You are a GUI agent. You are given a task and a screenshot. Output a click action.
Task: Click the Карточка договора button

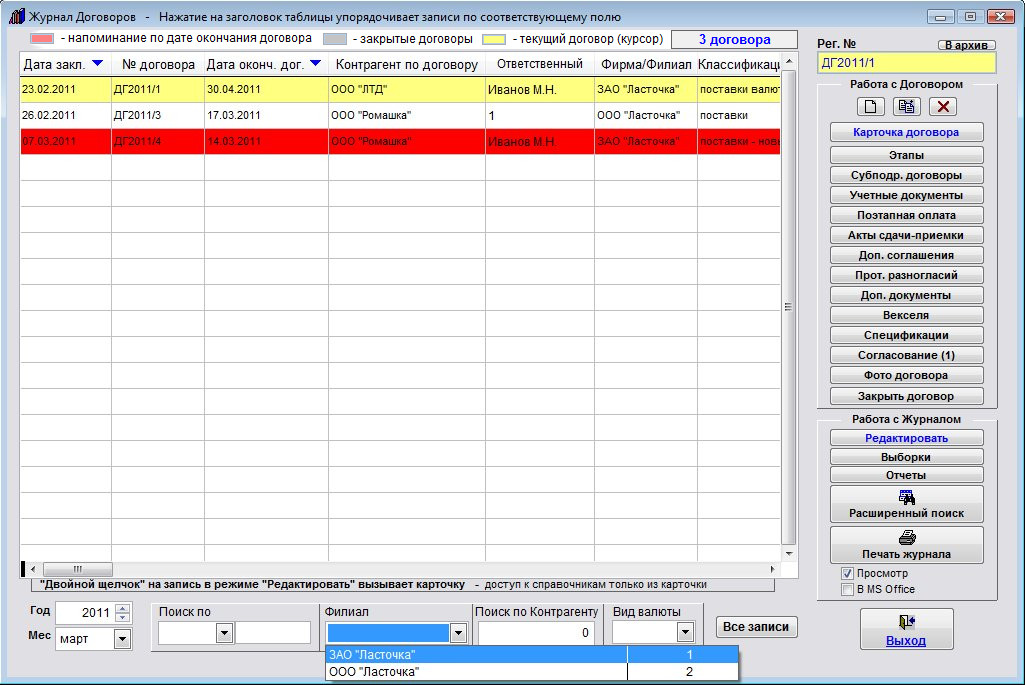tap(906, 132)
